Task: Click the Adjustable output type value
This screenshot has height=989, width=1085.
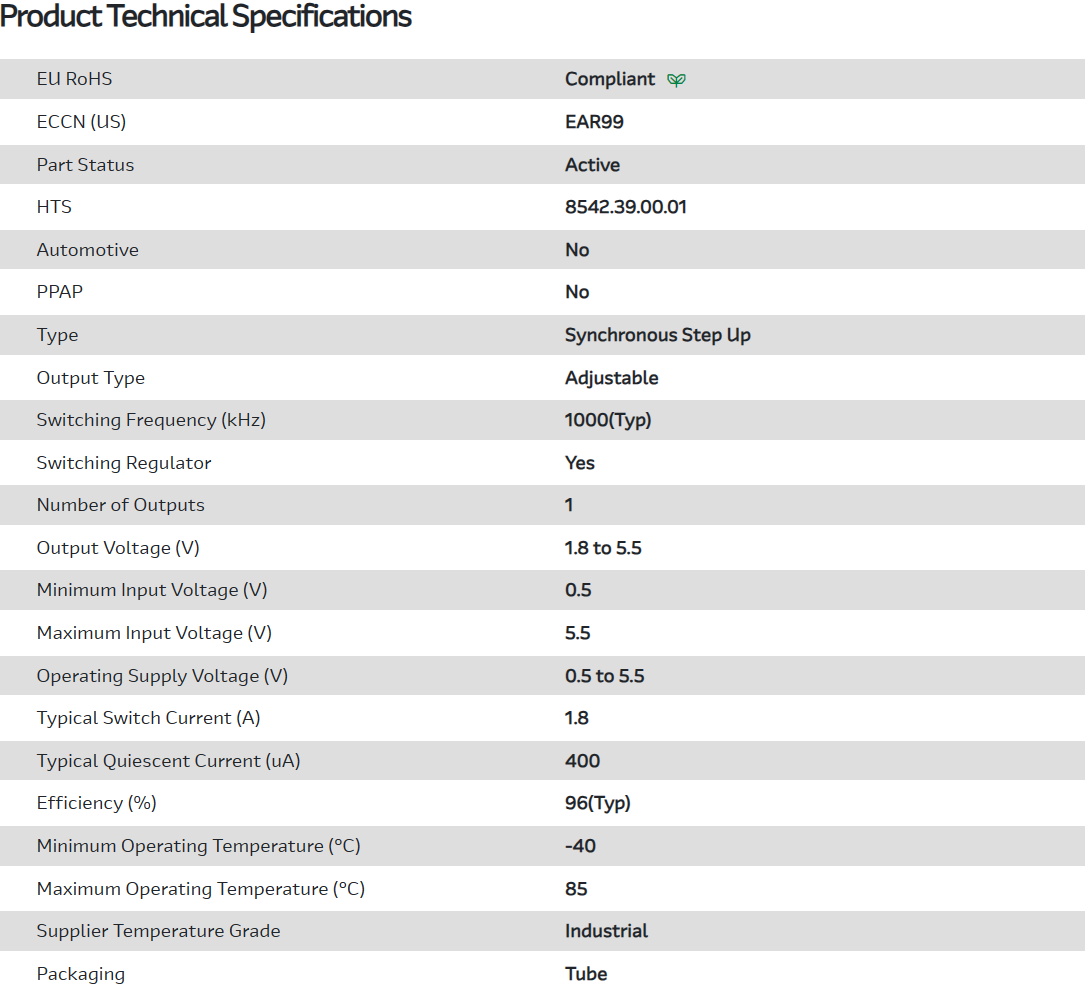Action: [x=611, y=378]
